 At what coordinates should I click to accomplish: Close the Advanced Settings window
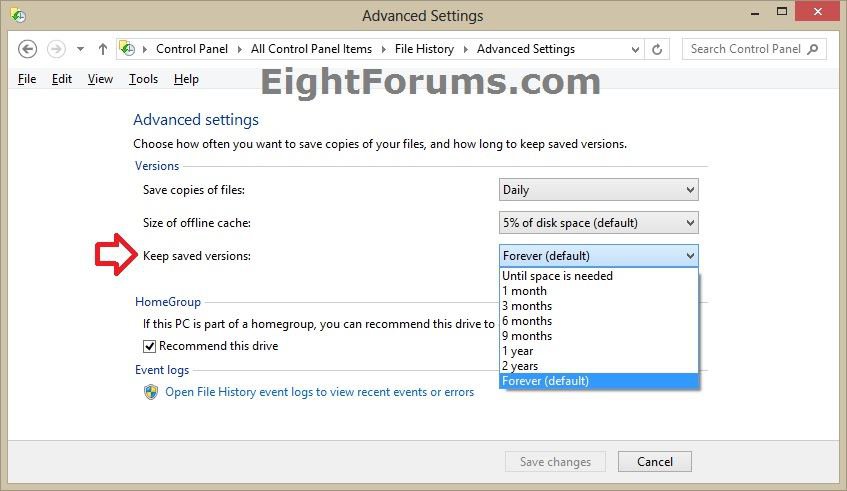(817, 12)
